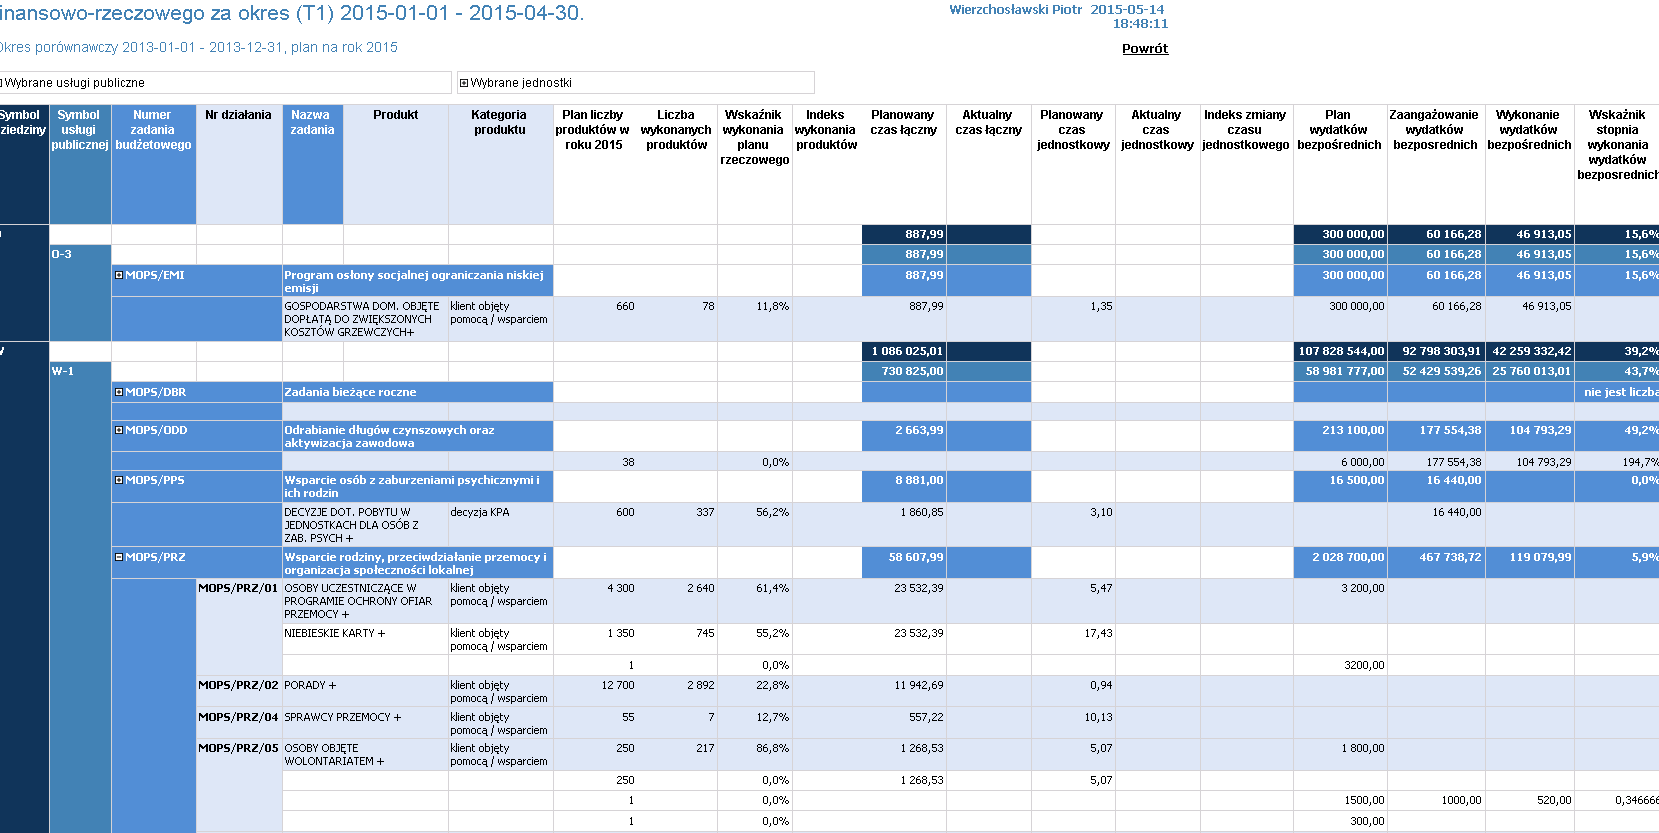Select plan value 107 828 544,00
This screenshot has width=1659, height=833.
point(1341,351)
